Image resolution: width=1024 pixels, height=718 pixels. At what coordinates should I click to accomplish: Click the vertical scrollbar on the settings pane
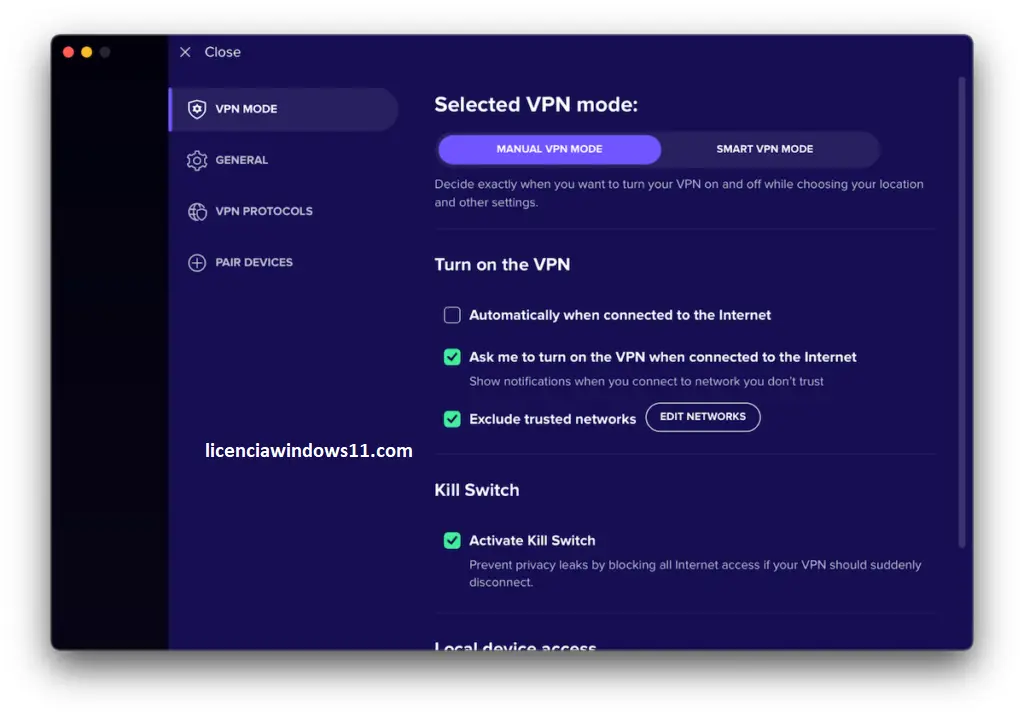[961, 312]
